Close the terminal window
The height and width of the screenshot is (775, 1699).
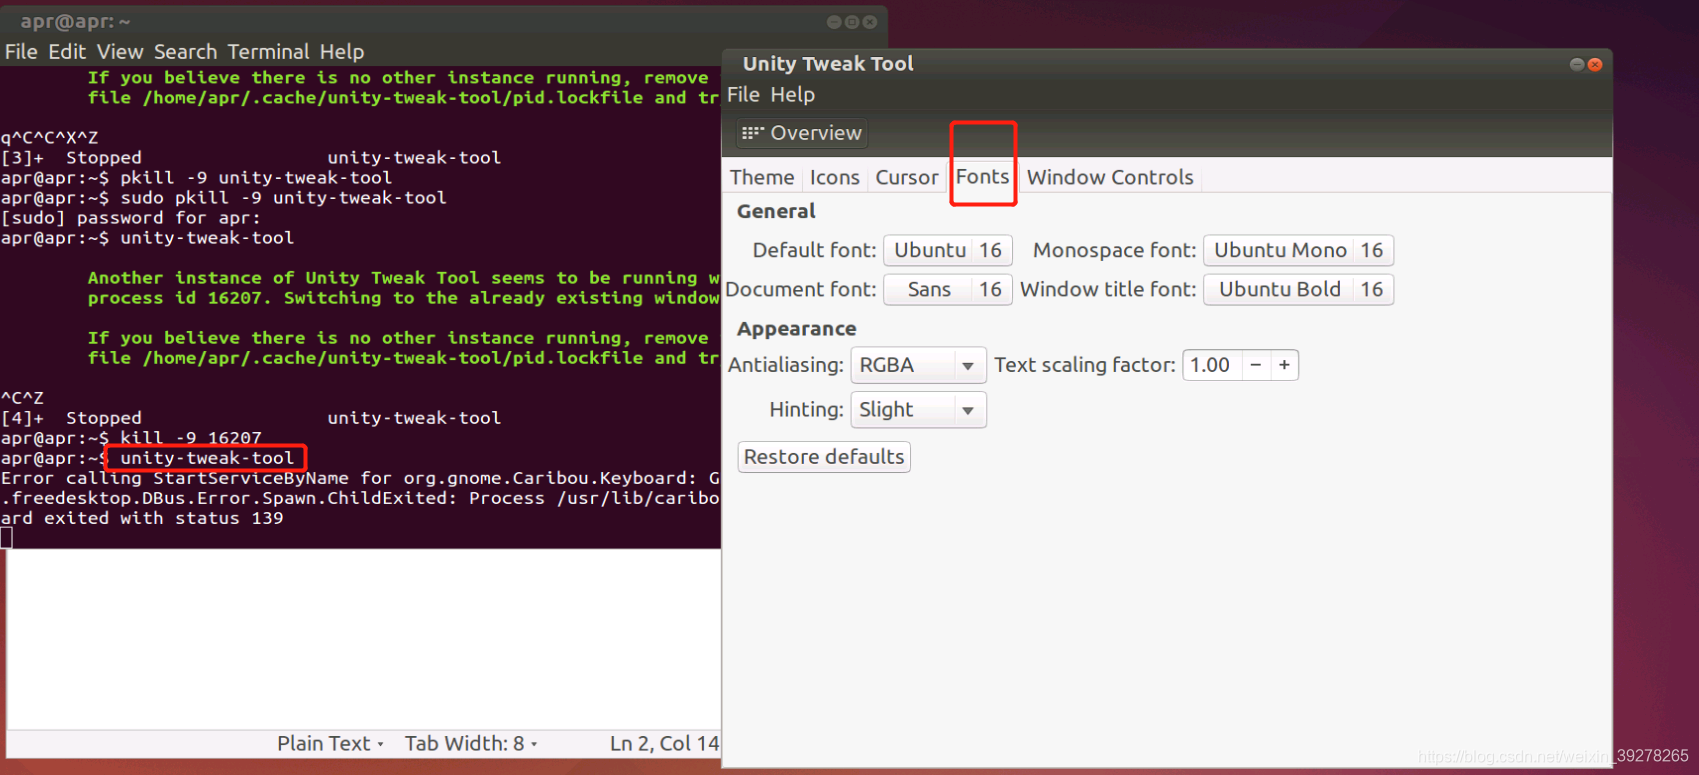tap(870, 22)
